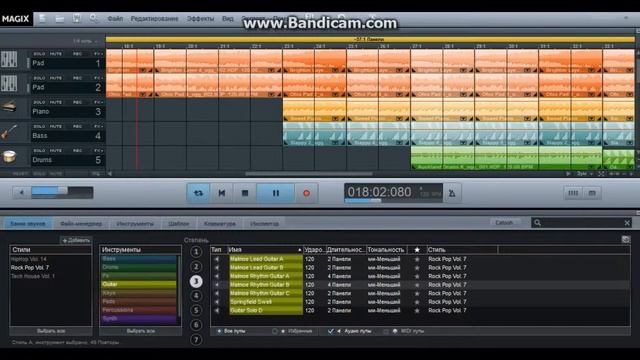The width and height of the screenshot is (640, 360).
Task: Stop playback with the stop button
Action: pyautogui.click(x=245, y=193)
